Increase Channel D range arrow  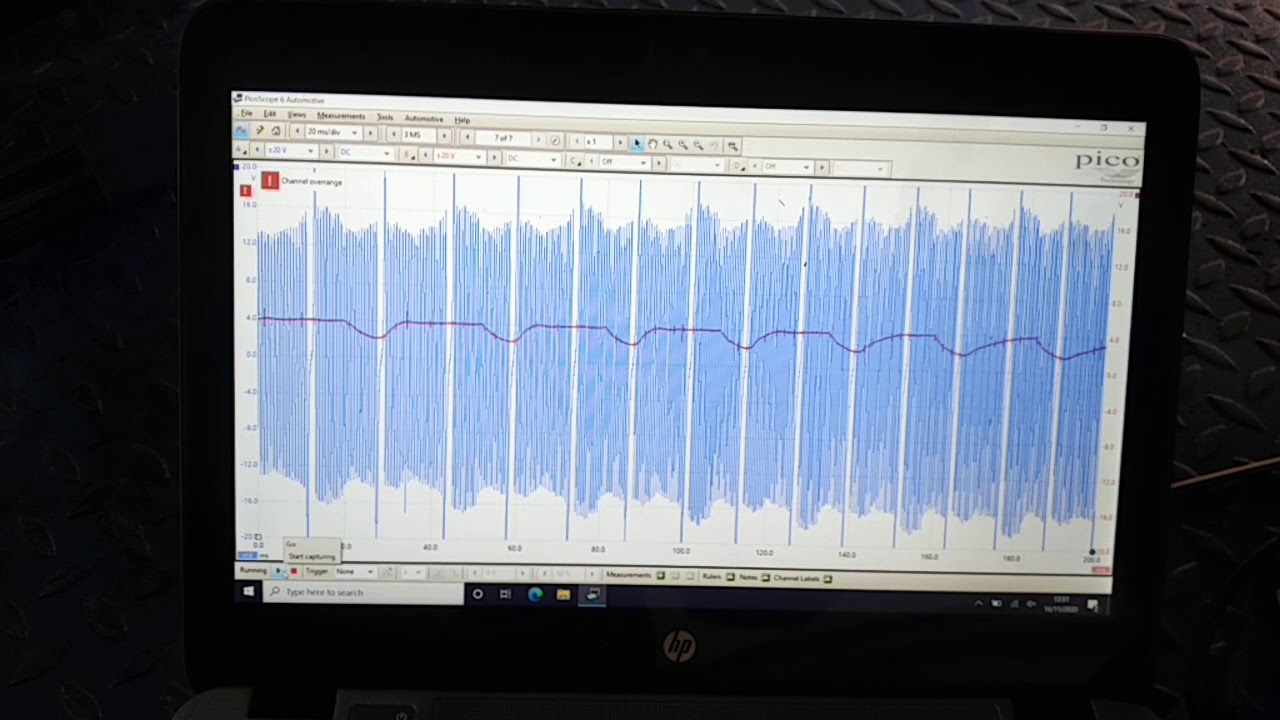pos(822,167)
